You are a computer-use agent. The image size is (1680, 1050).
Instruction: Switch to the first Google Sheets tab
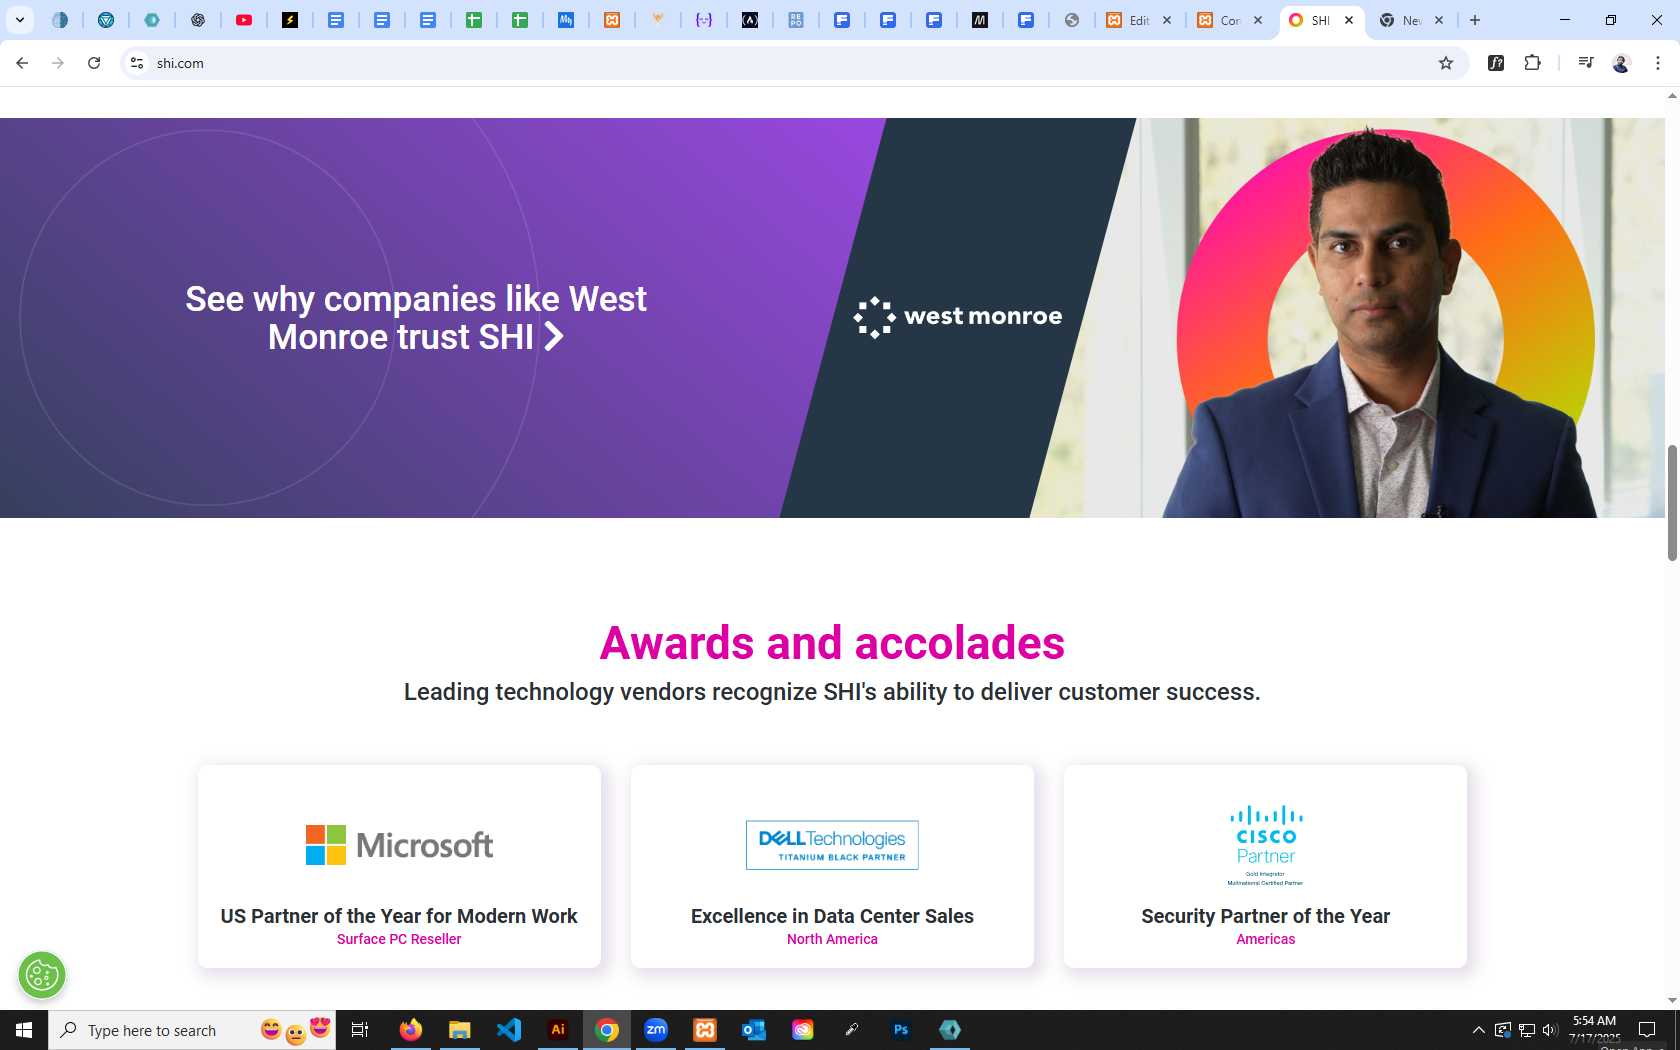click(474, 20)
